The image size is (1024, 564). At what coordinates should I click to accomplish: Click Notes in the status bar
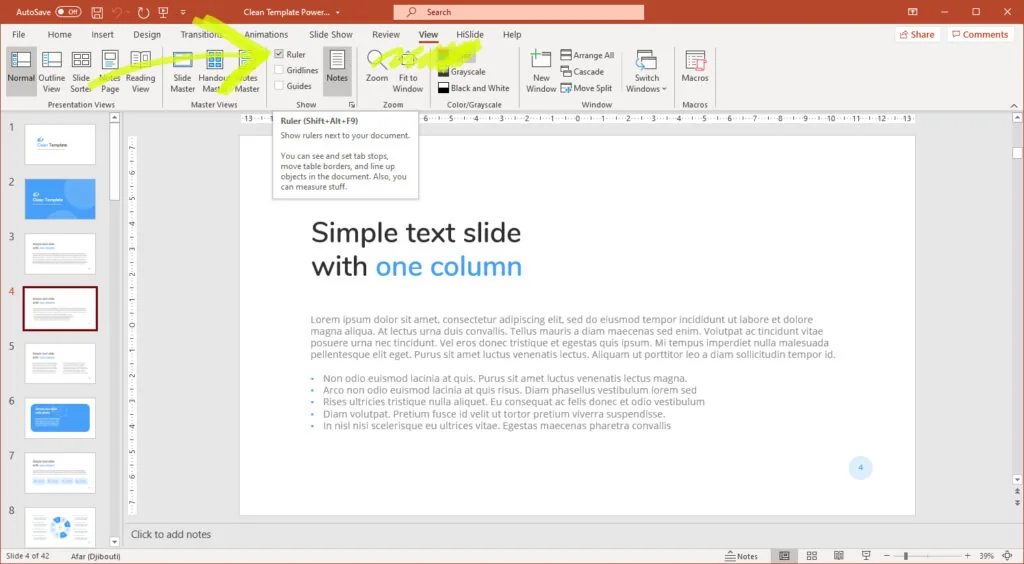(741, 556)
